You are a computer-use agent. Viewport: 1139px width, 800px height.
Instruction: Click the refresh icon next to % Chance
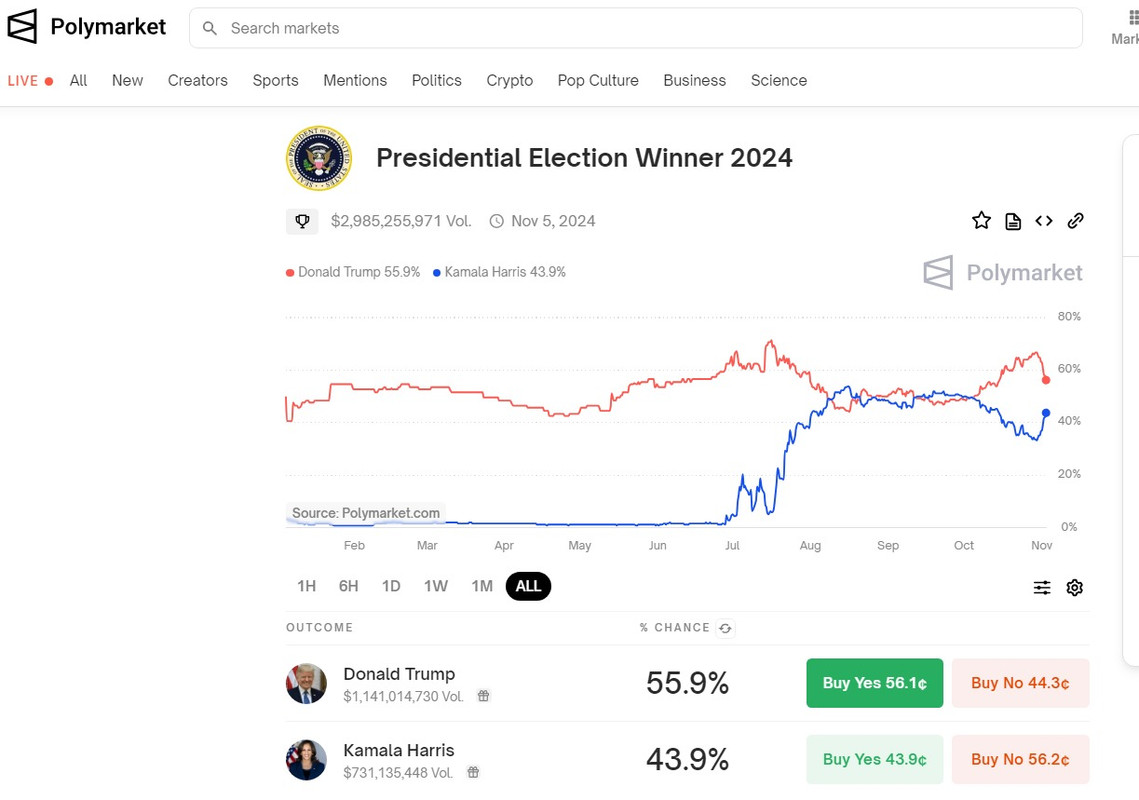coord(726,628)
